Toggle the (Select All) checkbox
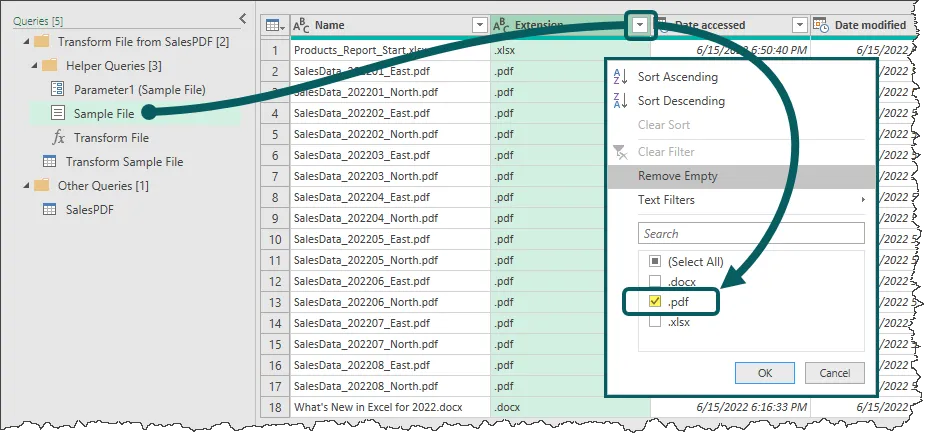Screen dimensions: 926x434 point(655,261)
